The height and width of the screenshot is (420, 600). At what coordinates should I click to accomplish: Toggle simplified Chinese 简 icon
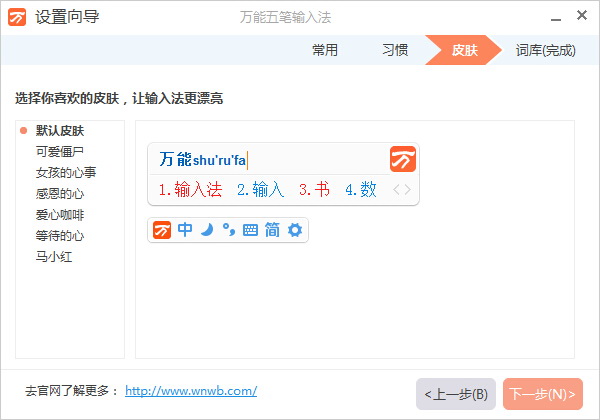(272, 230)
